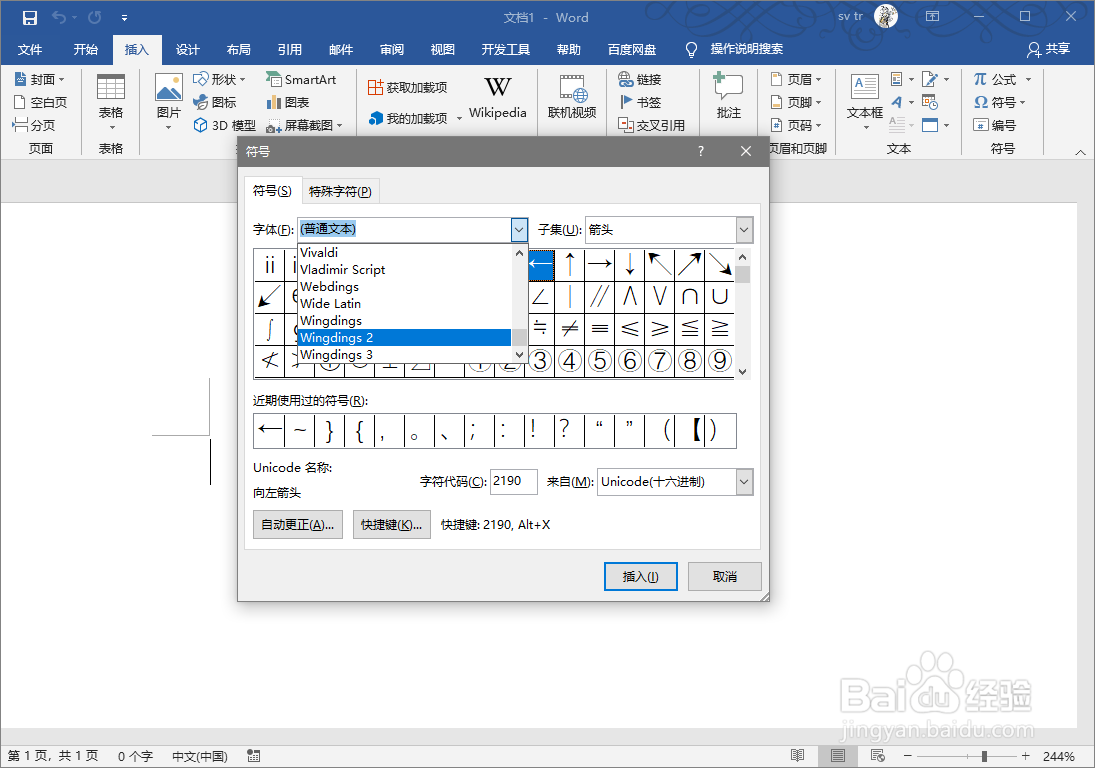Click the Symbol dialog help question mark
The image size is (1095, 768).
pos(700,152)
